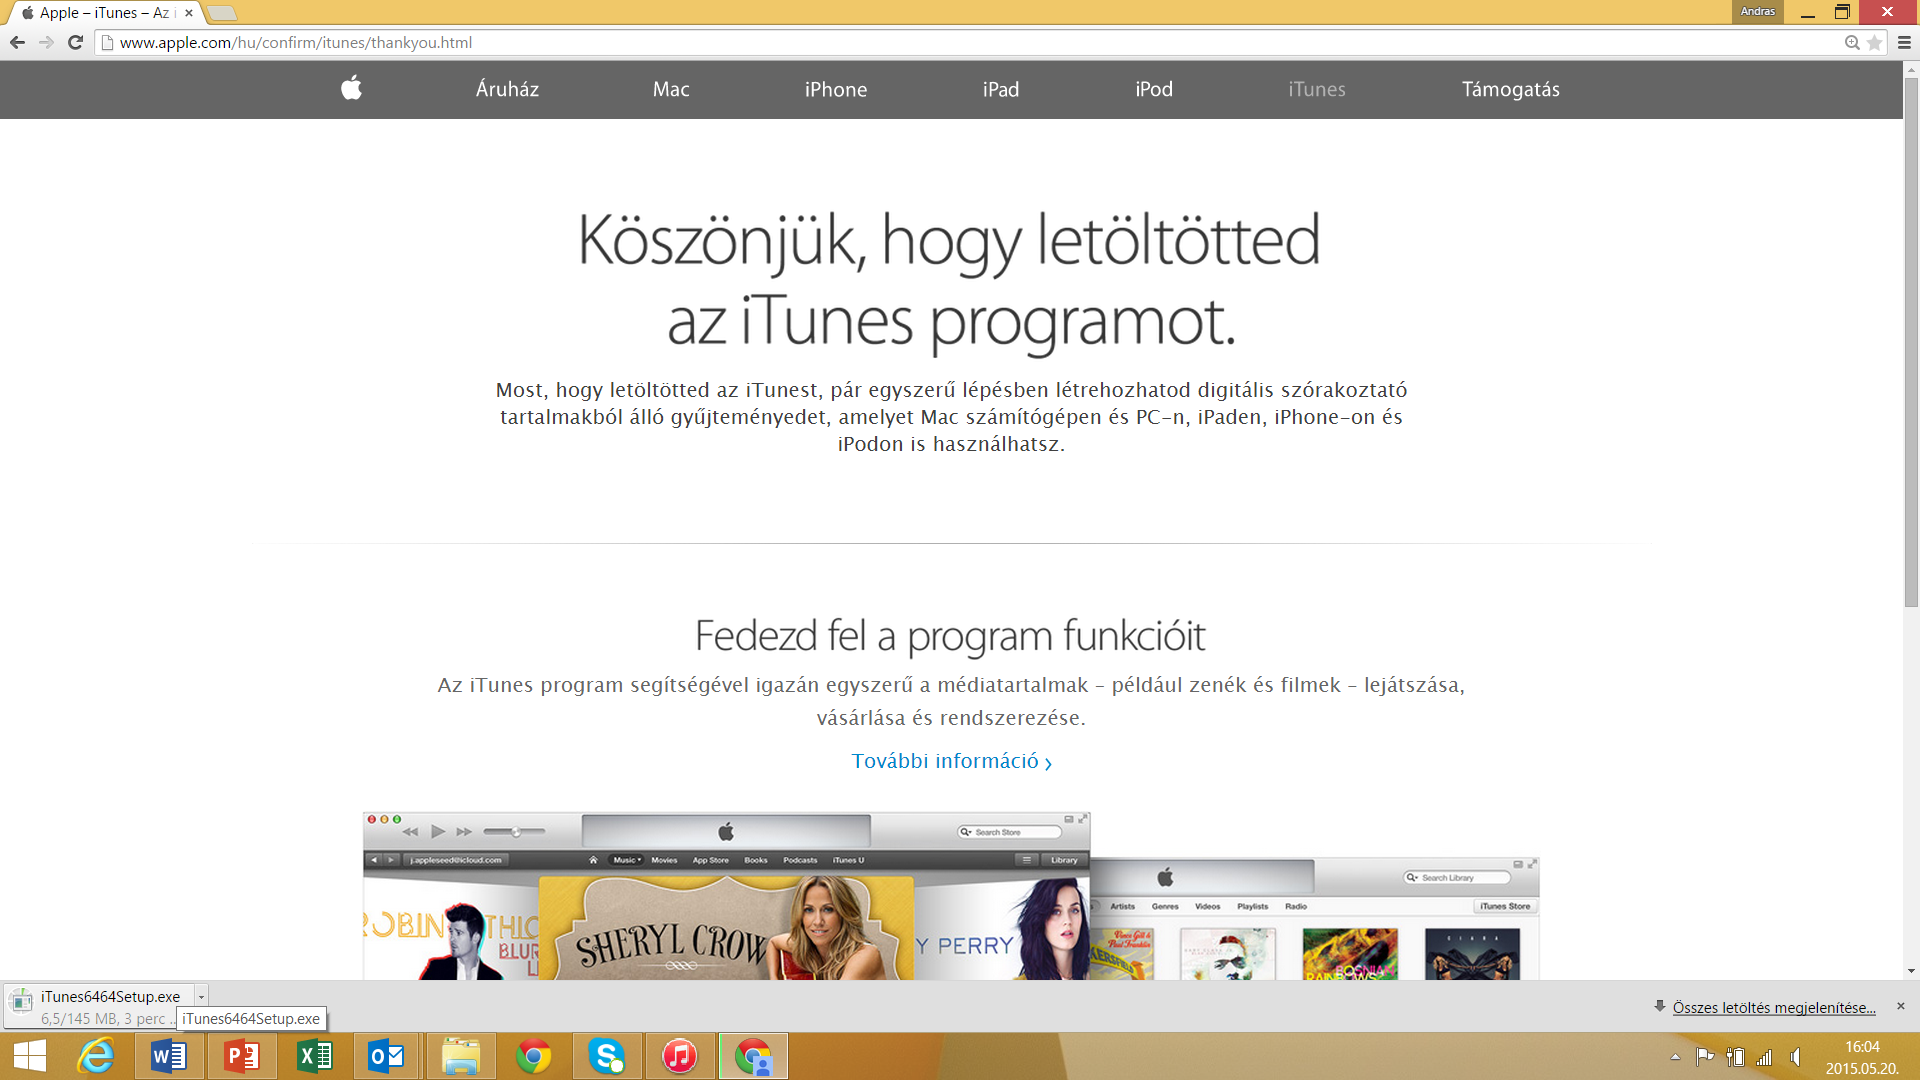Go back using the browser back arrow
Viewport: 1920px width, 1080px height.
(17, 42)
